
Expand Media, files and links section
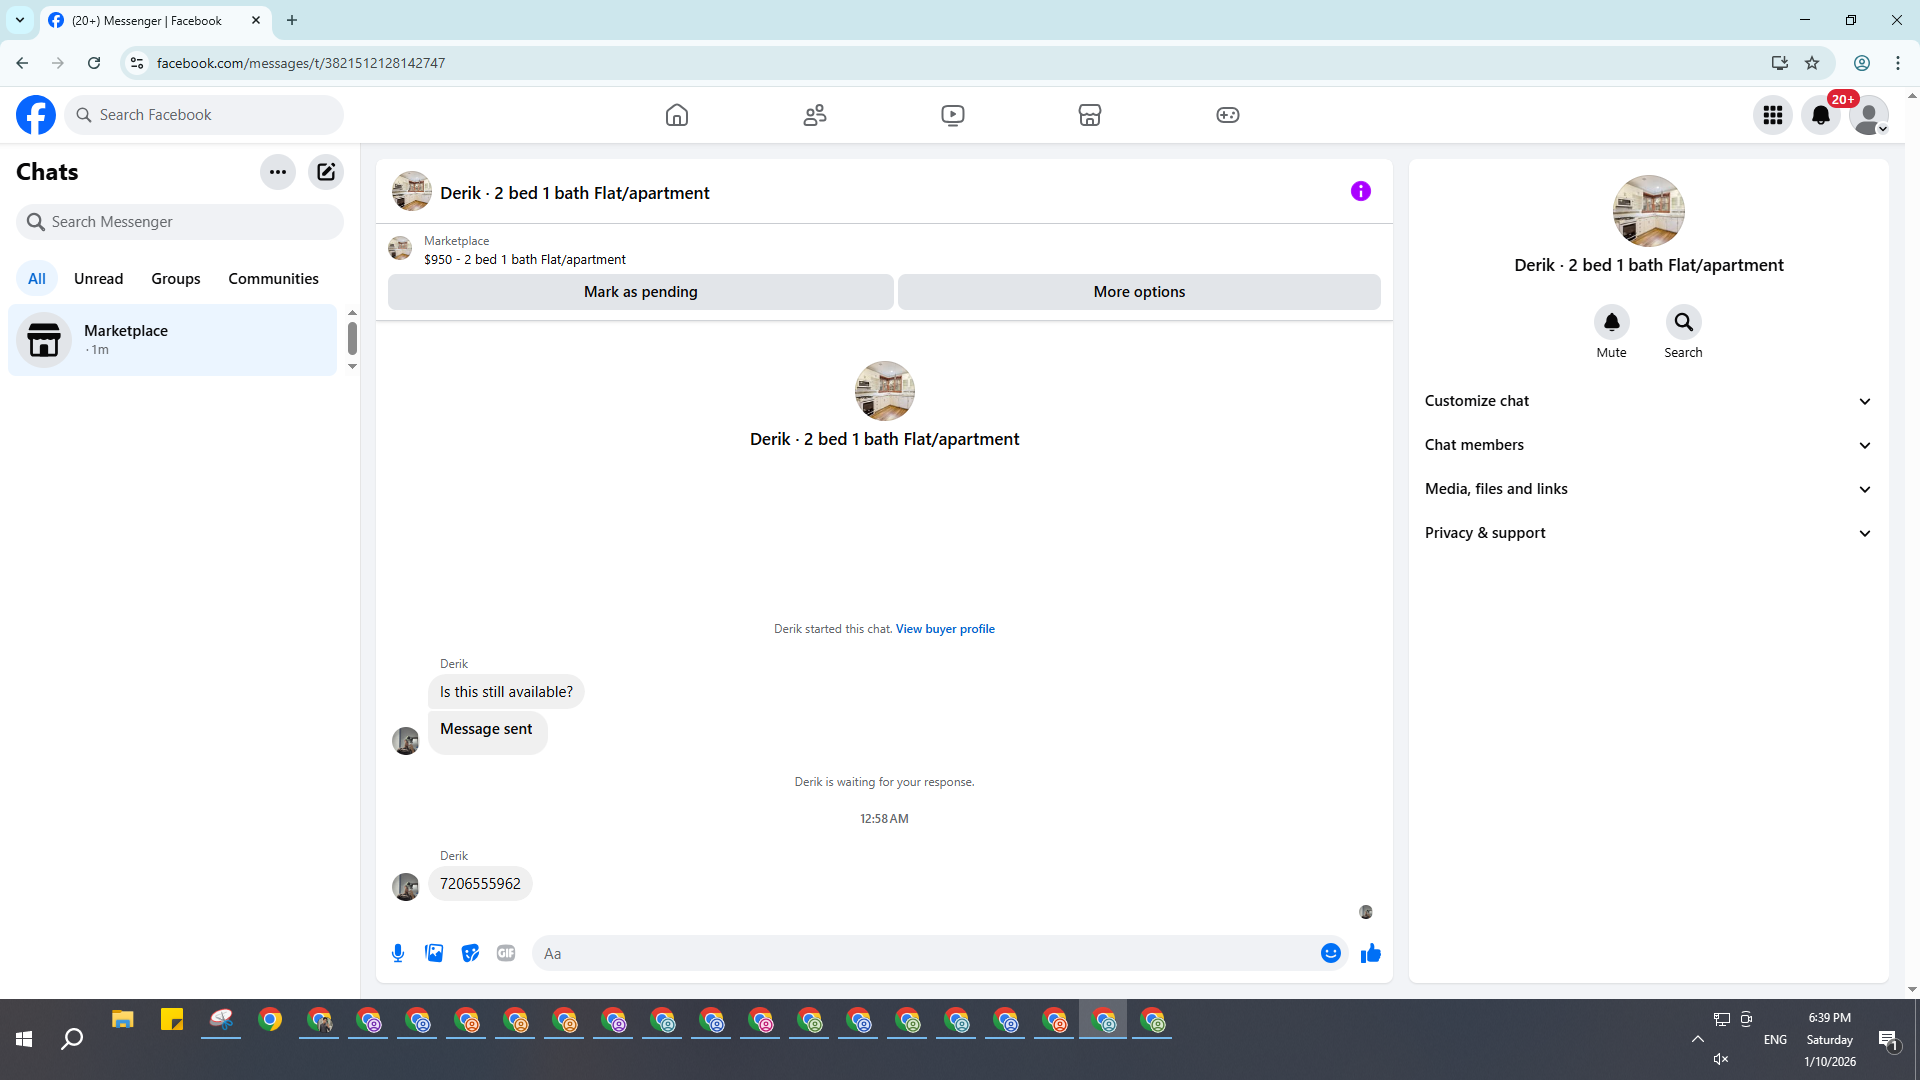pyautogui.click(x=1648, y=489)
